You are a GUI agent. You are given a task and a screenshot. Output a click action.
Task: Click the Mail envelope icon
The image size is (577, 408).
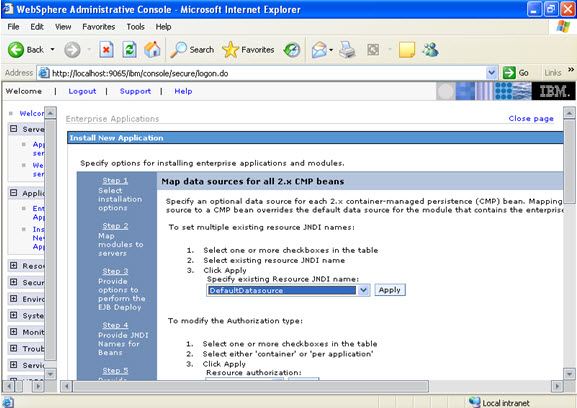tap(319, 50)
